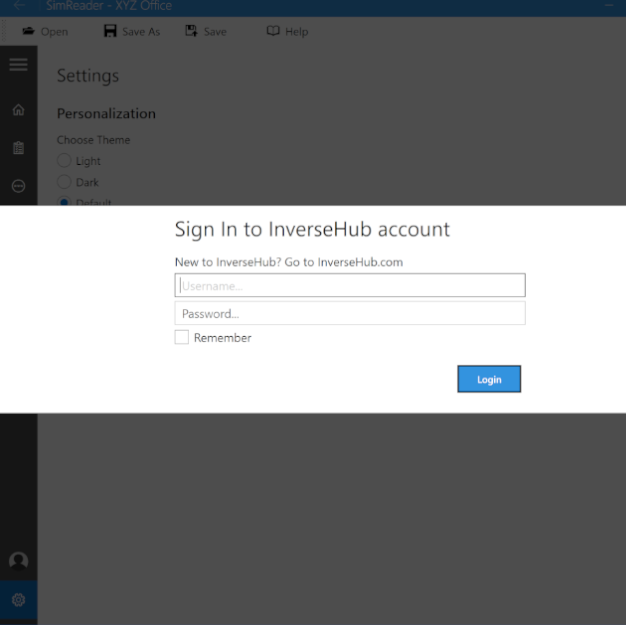Open Help from the toolbar
Image resolution: width=626 pixels, height=625 pixels.
pyautogui.click(x=287, y=31)
